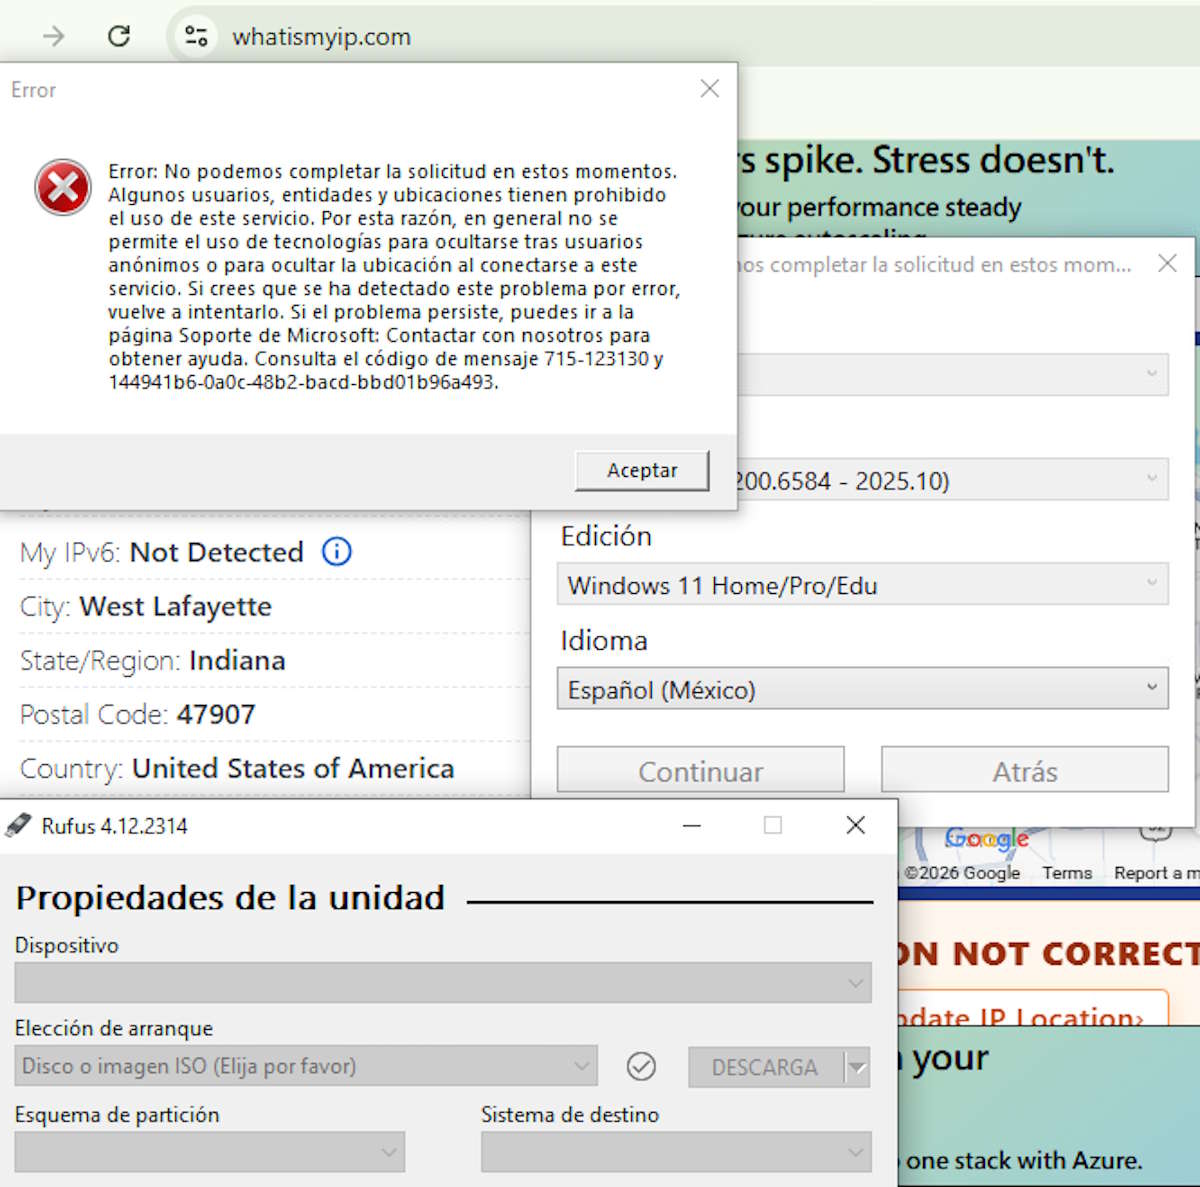Open the Dispositivo dropdown in Rufus

(442, 983)
